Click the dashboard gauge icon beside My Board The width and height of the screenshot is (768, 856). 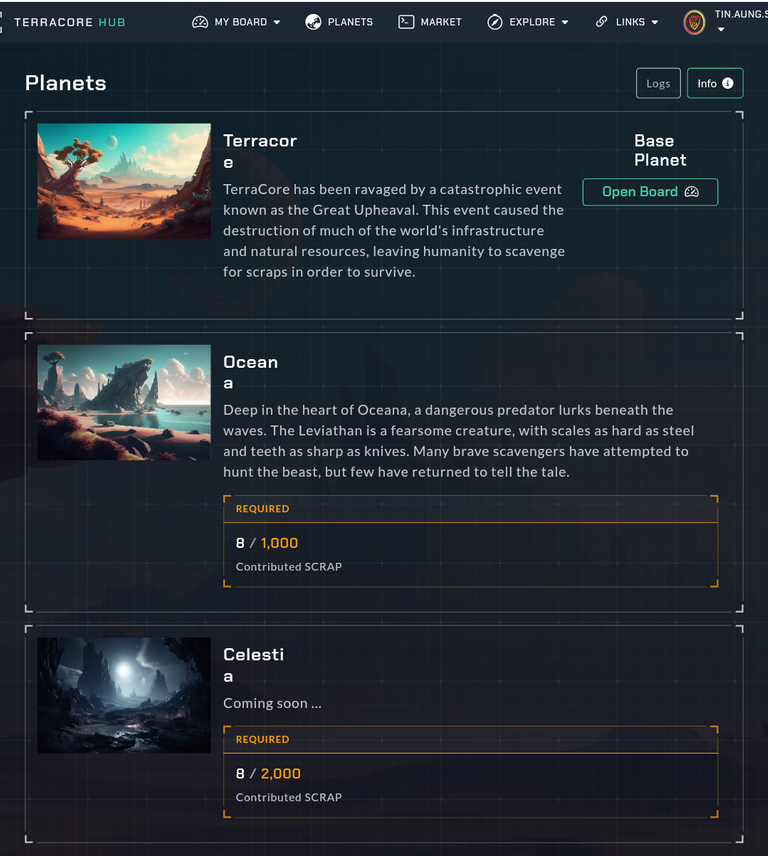(x=200, y=22)
